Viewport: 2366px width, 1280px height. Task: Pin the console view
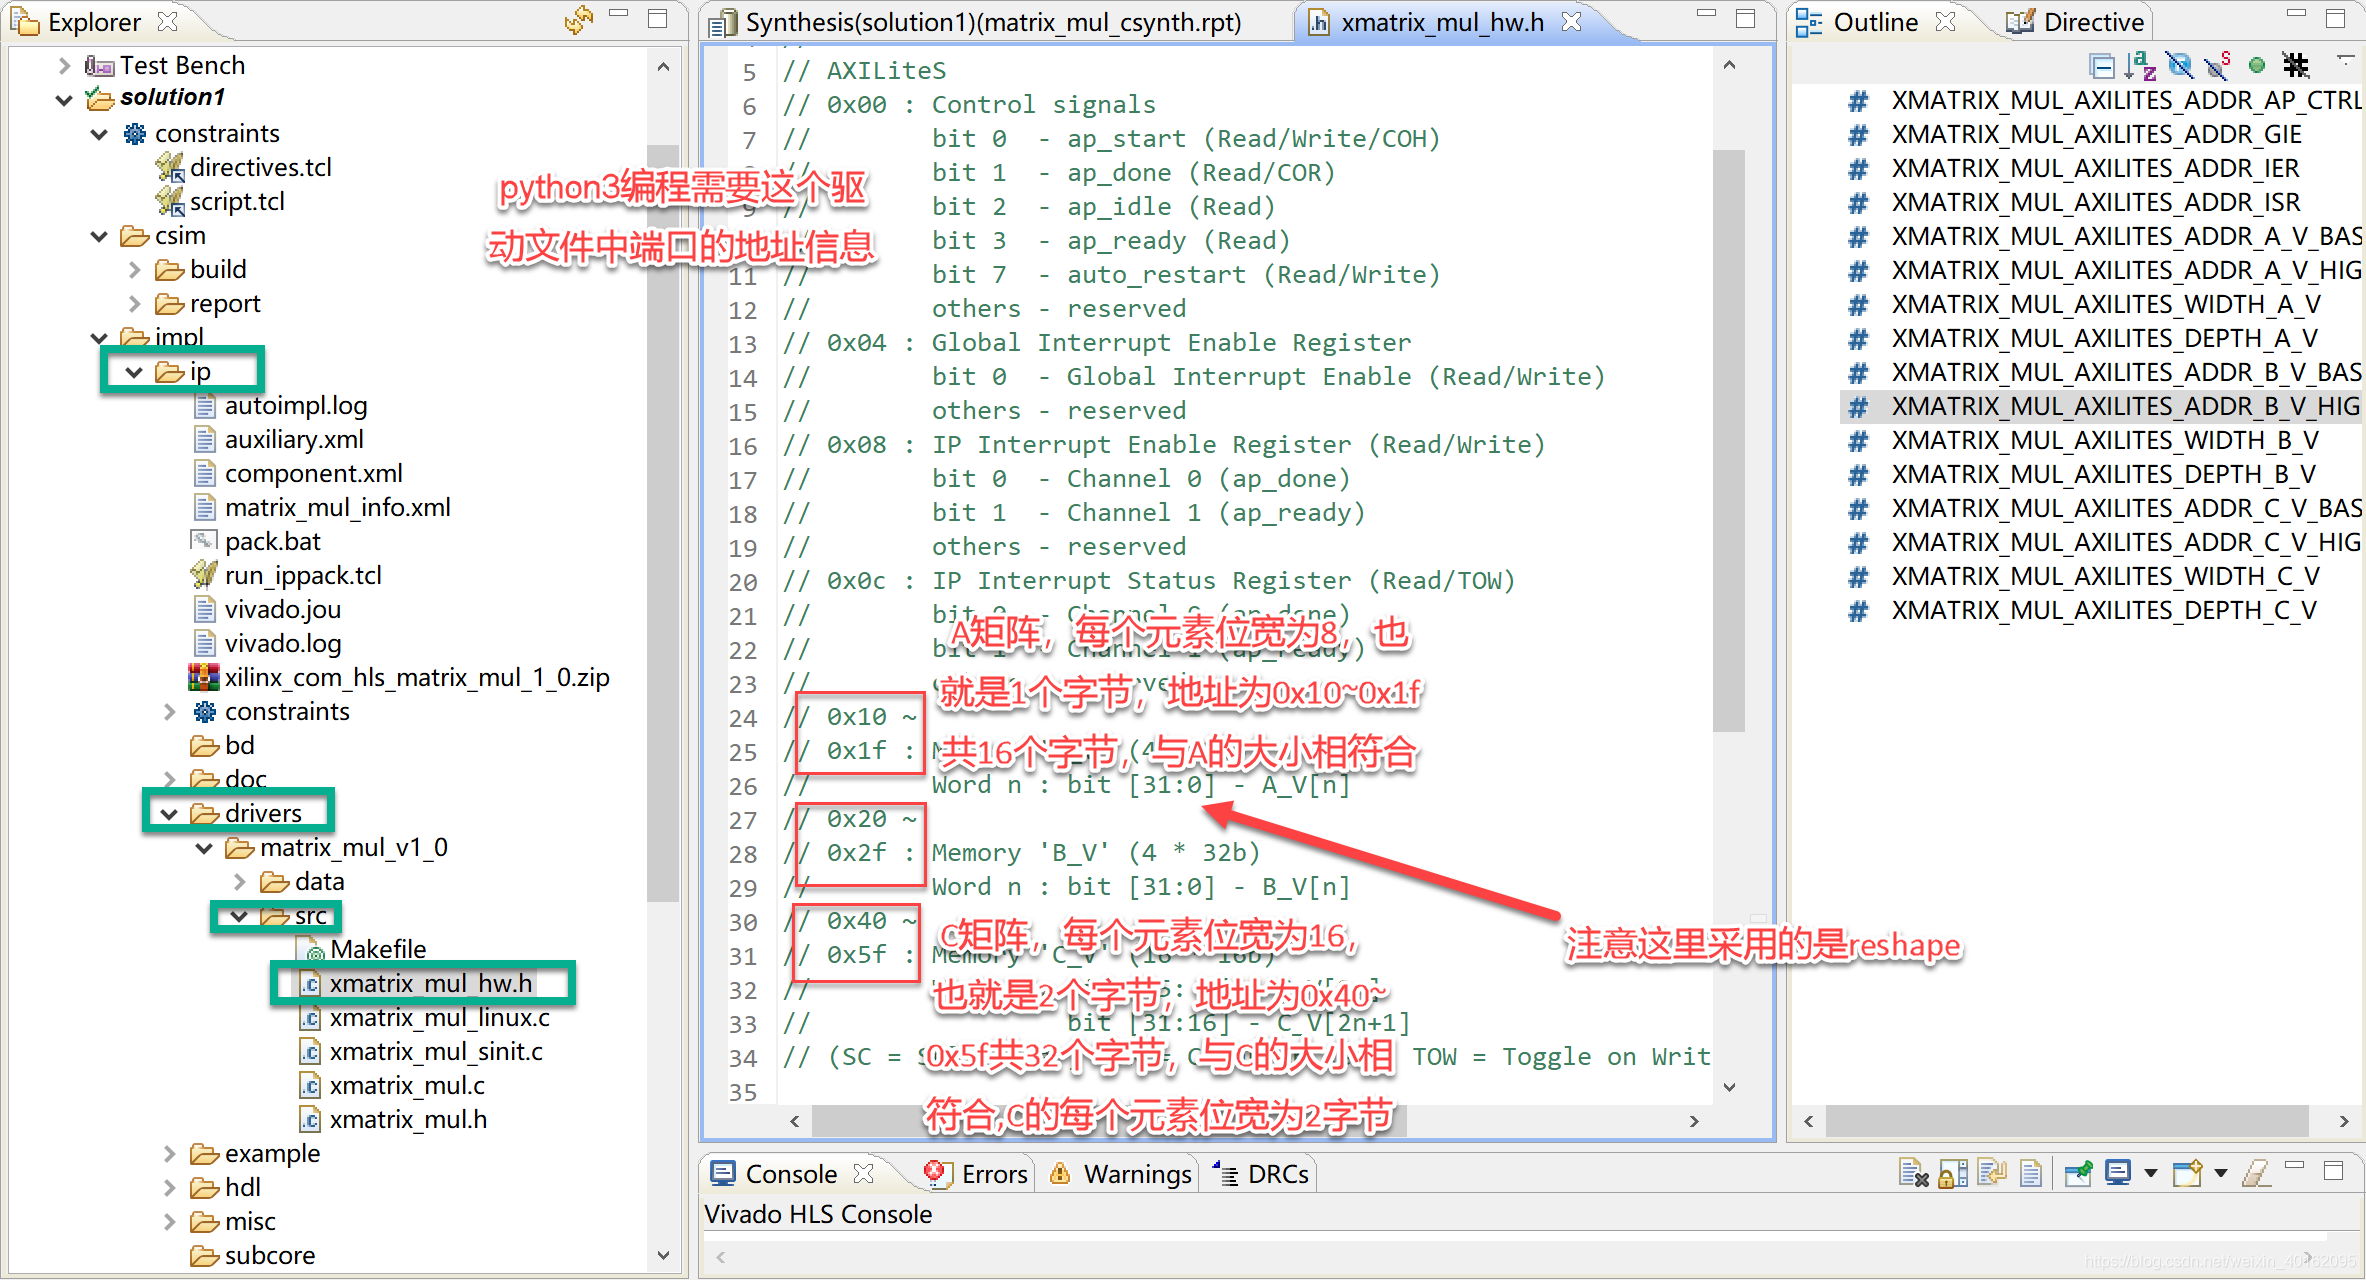coord(2079,1173)
